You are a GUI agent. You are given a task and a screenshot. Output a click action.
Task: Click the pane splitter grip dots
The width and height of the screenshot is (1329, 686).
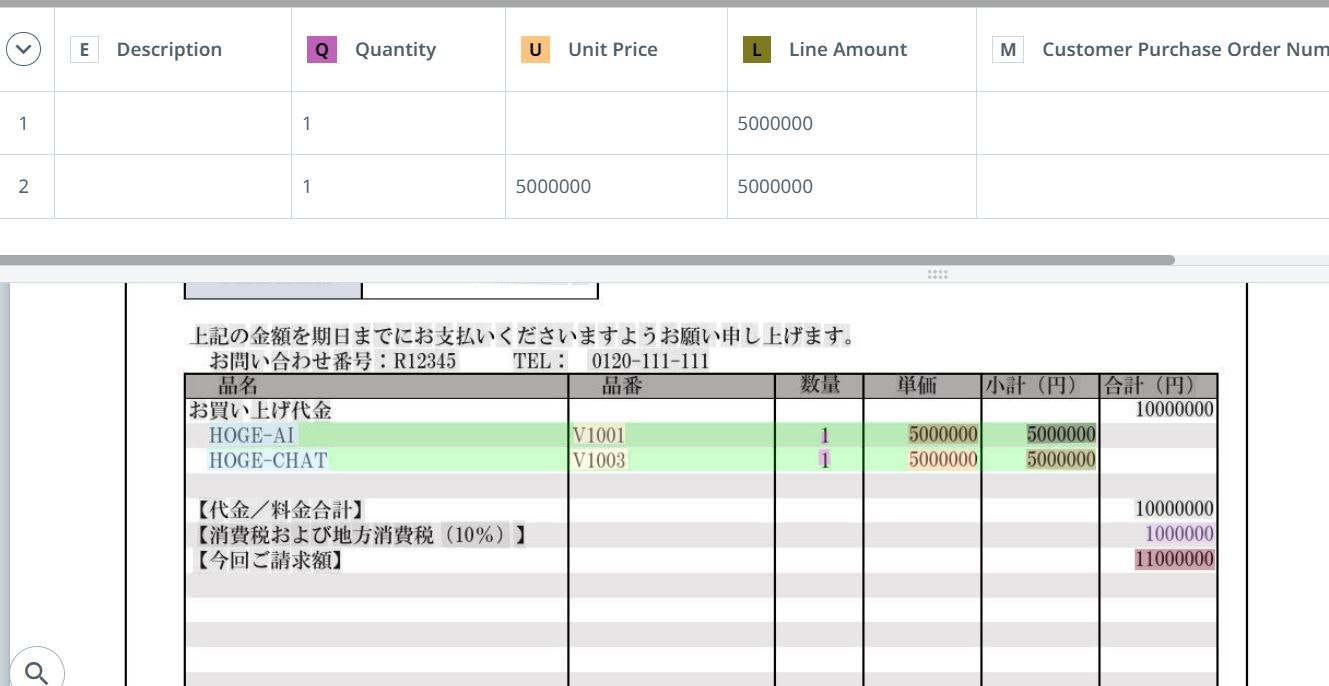click(937, 274)
